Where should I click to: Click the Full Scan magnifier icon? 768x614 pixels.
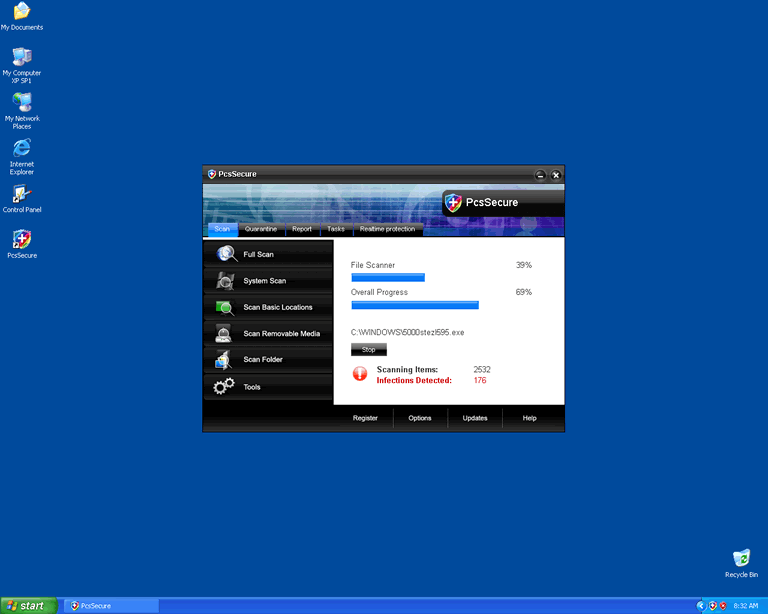pos(226,254)
